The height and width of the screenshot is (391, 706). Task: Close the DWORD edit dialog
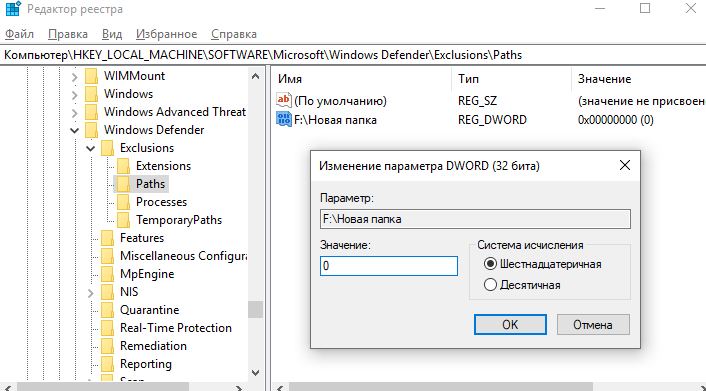tap(625, 165)
